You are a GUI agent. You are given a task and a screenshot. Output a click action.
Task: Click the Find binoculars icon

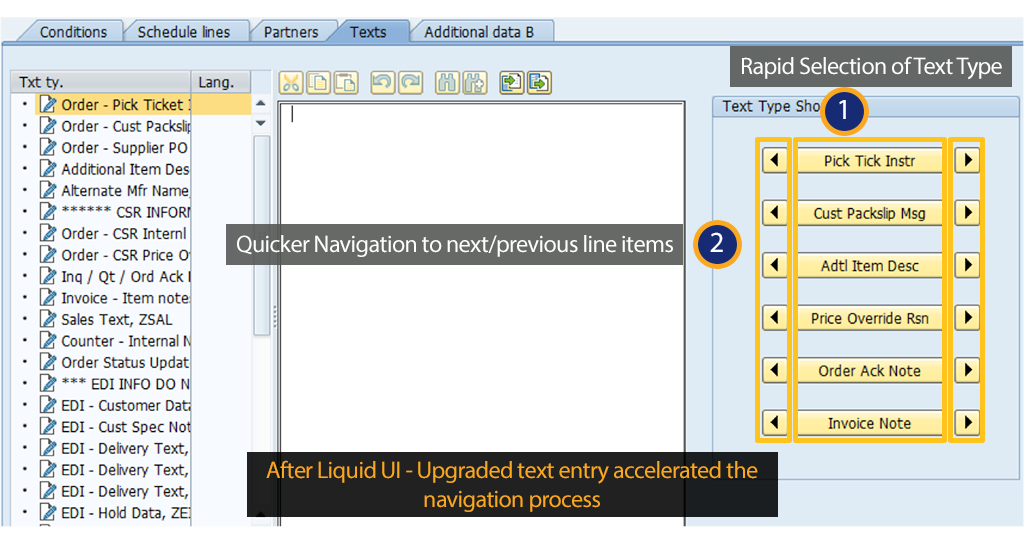point(448,83)
